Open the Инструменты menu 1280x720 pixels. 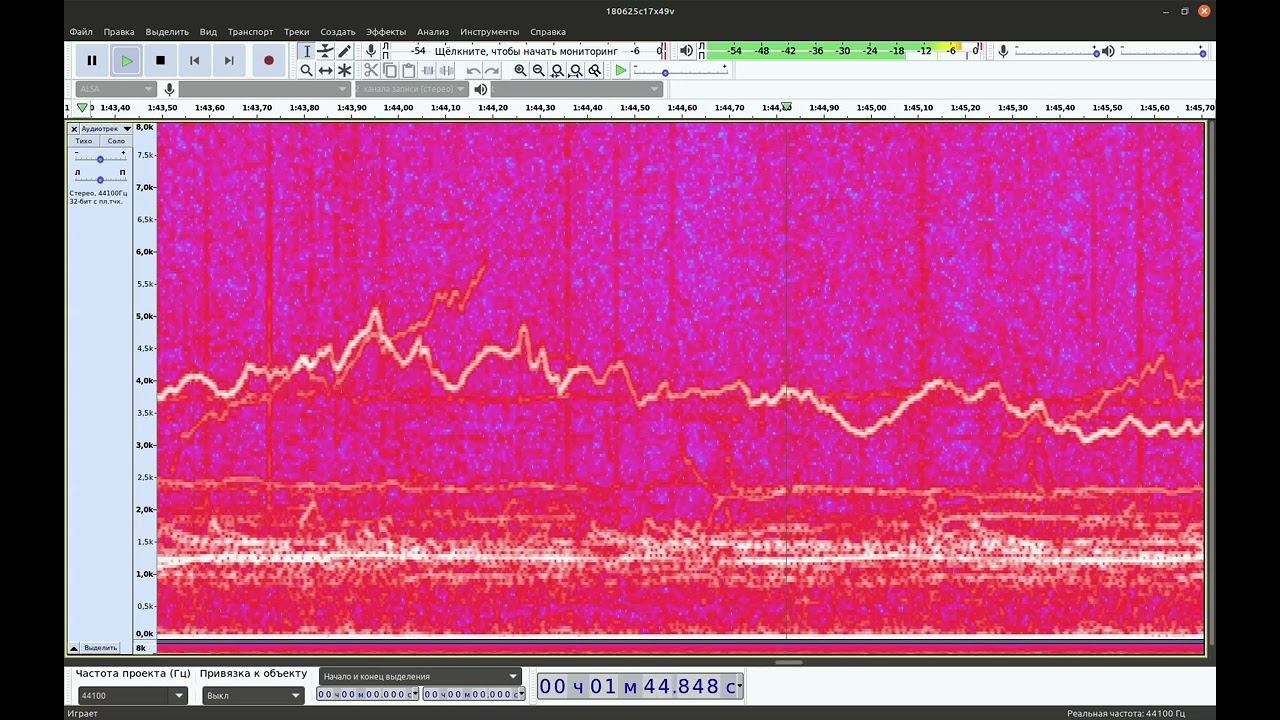click(x=490, y=32)
